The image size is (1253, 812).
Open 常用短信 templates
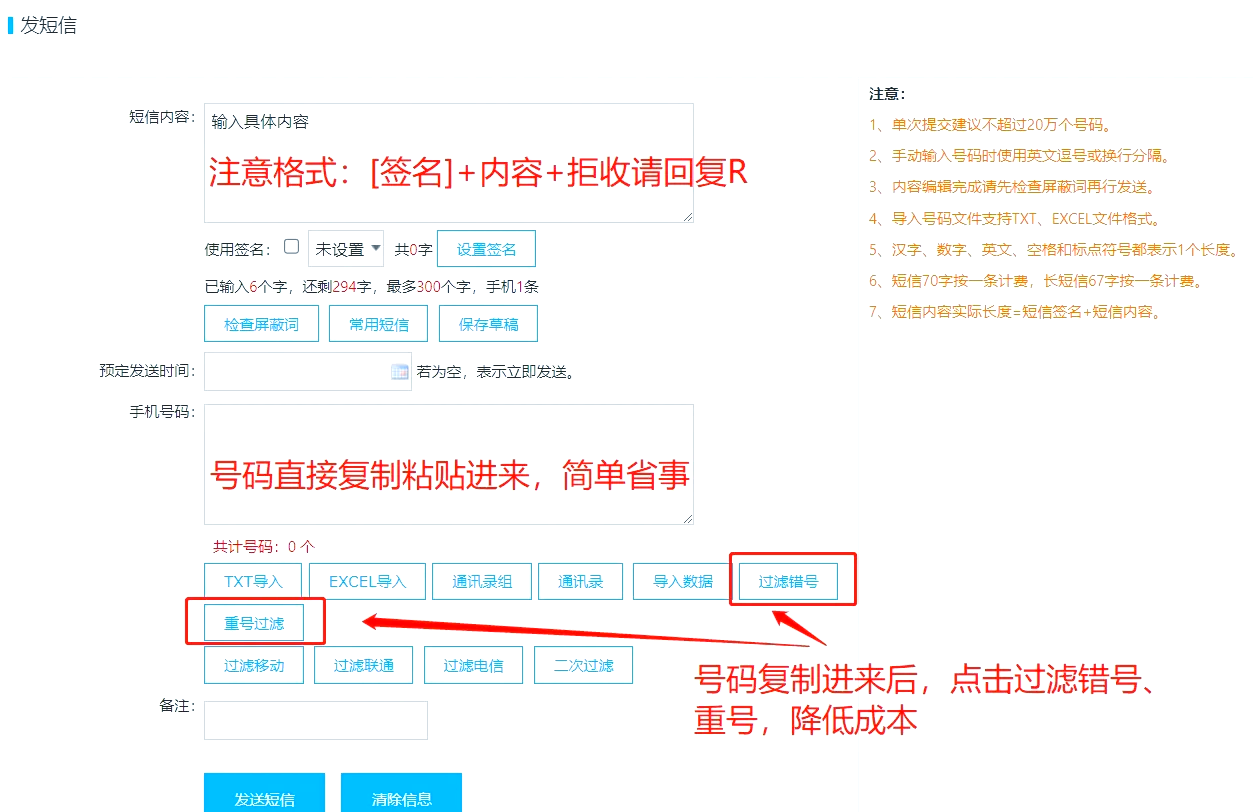point(379,324)
